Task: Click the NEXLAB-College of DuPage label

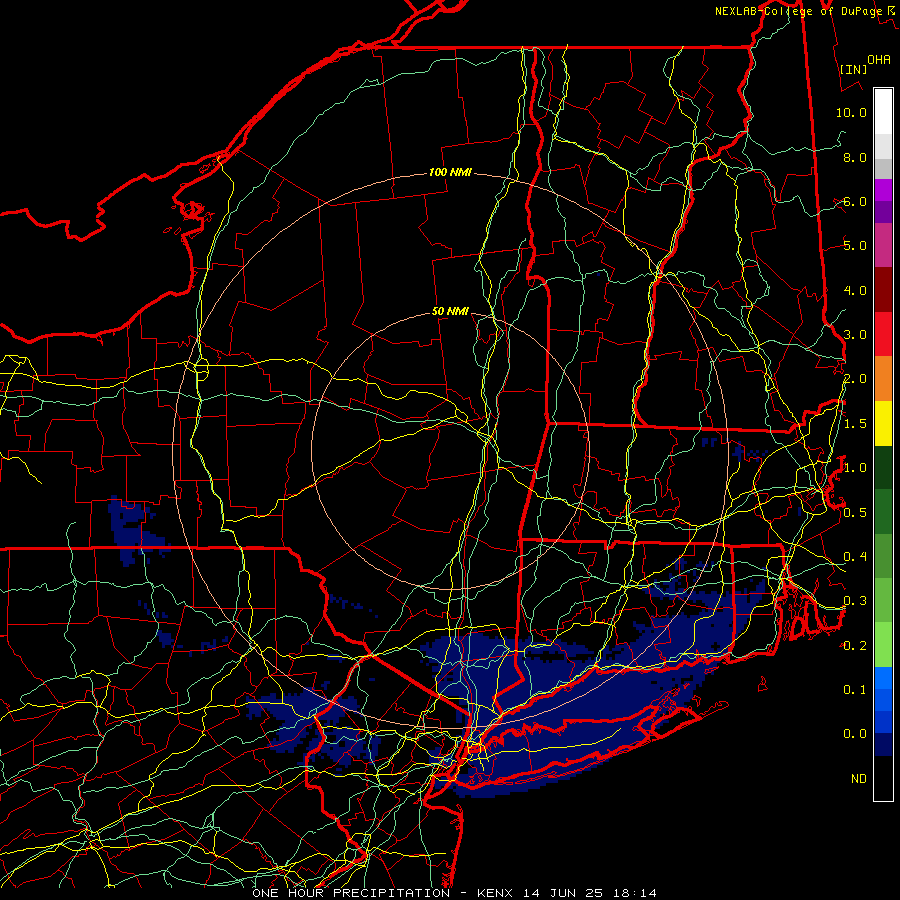Action: pyautogui.click(x=798, y=11)
